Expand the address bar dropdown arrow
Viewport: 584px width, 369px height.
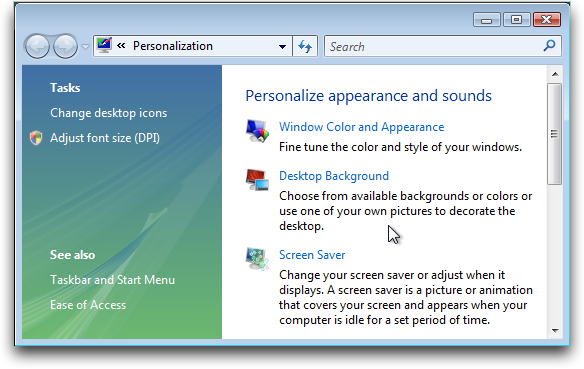click(282, 47)
